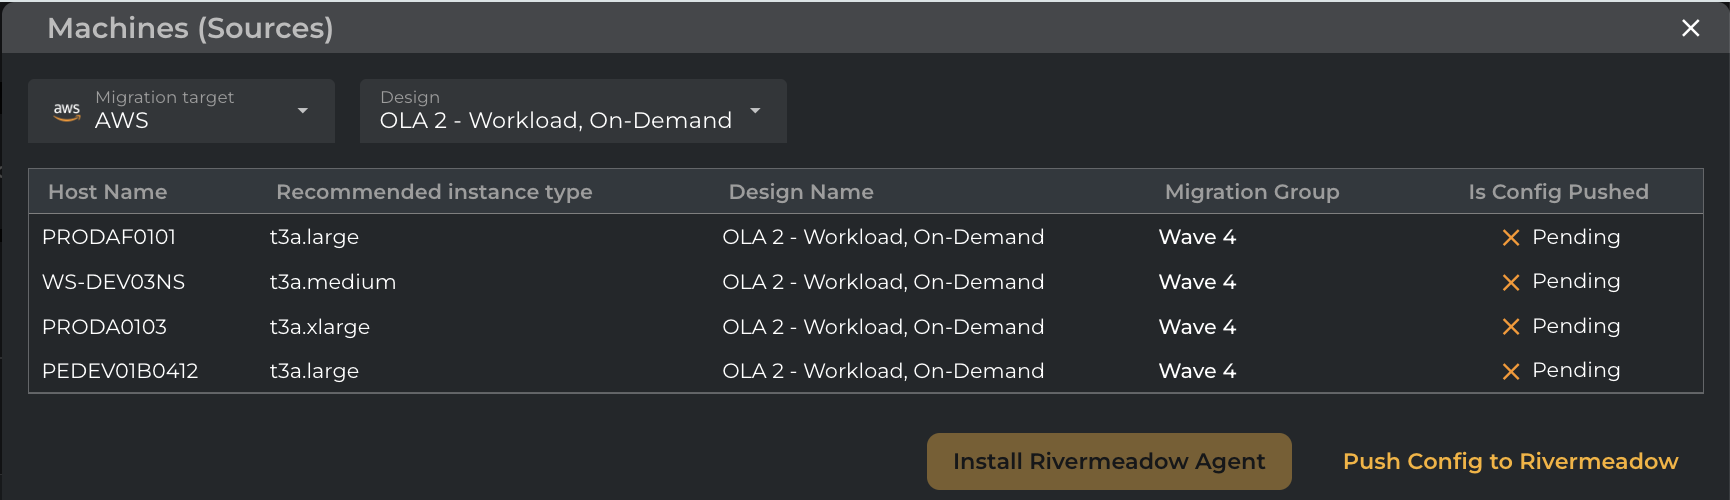Expand the Design dropdown
1730x500 pixels.
point(572,111)
